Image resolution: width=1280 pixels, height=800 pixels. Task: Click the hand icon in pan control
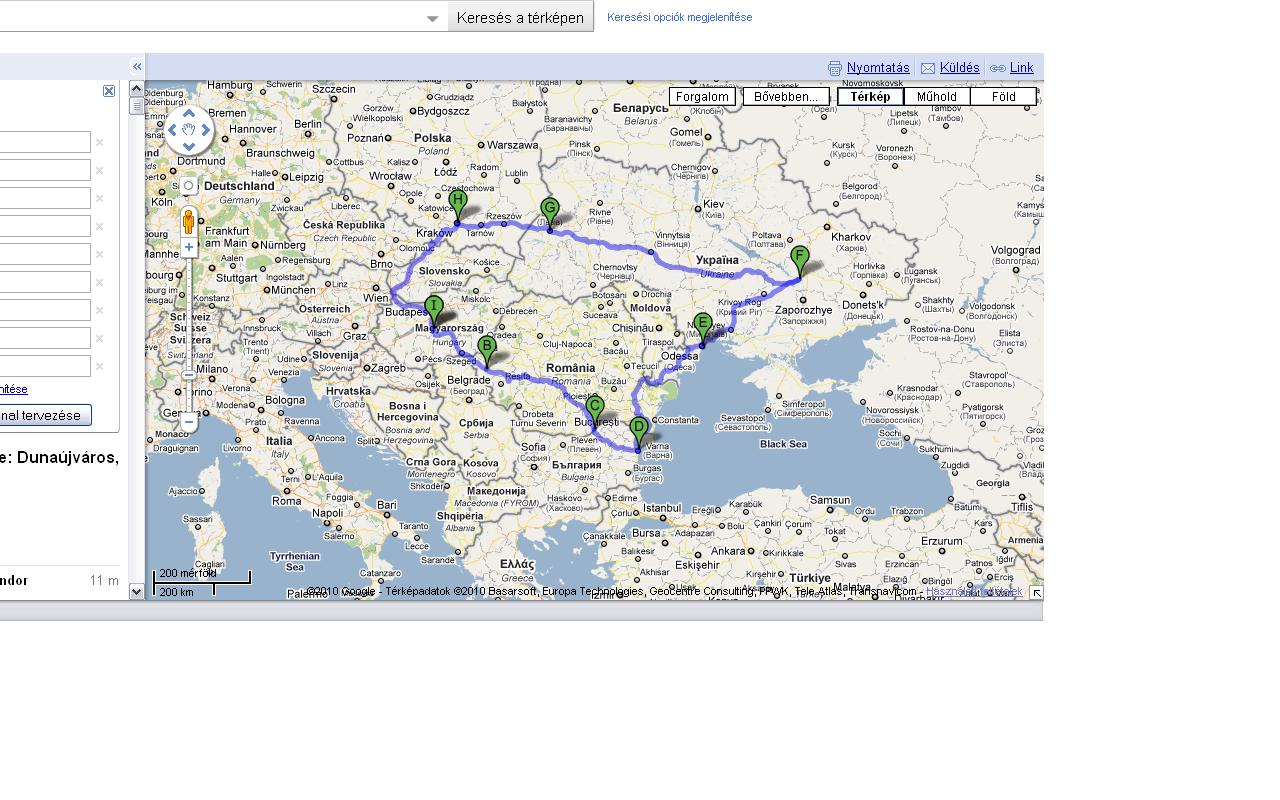coord(189,130)
